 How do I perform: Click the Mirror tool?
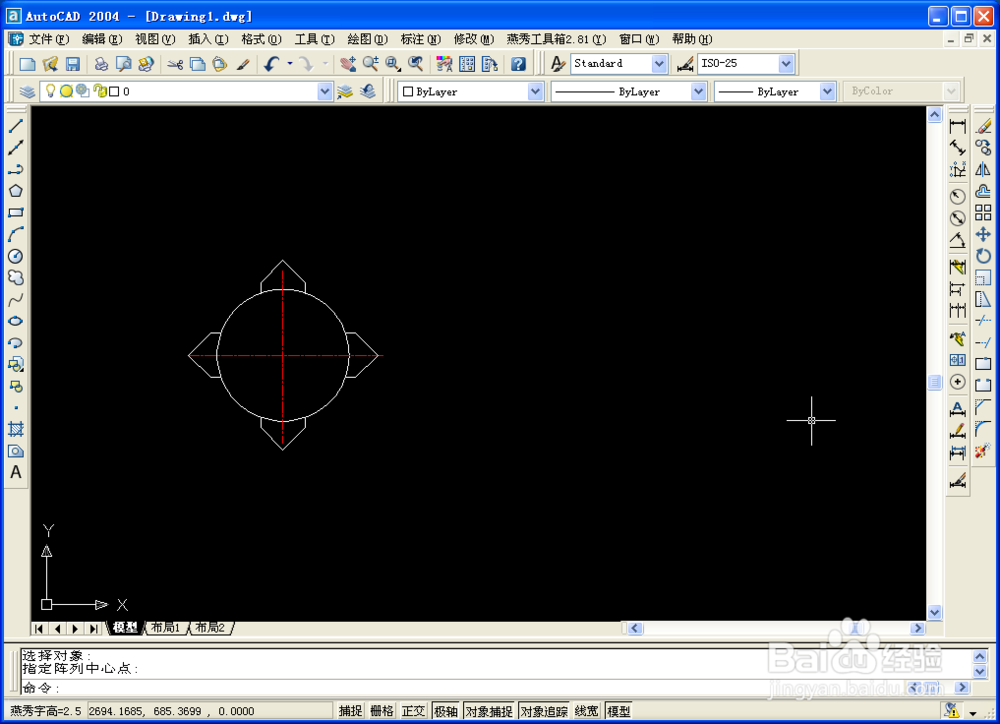(x=983, y=169)
